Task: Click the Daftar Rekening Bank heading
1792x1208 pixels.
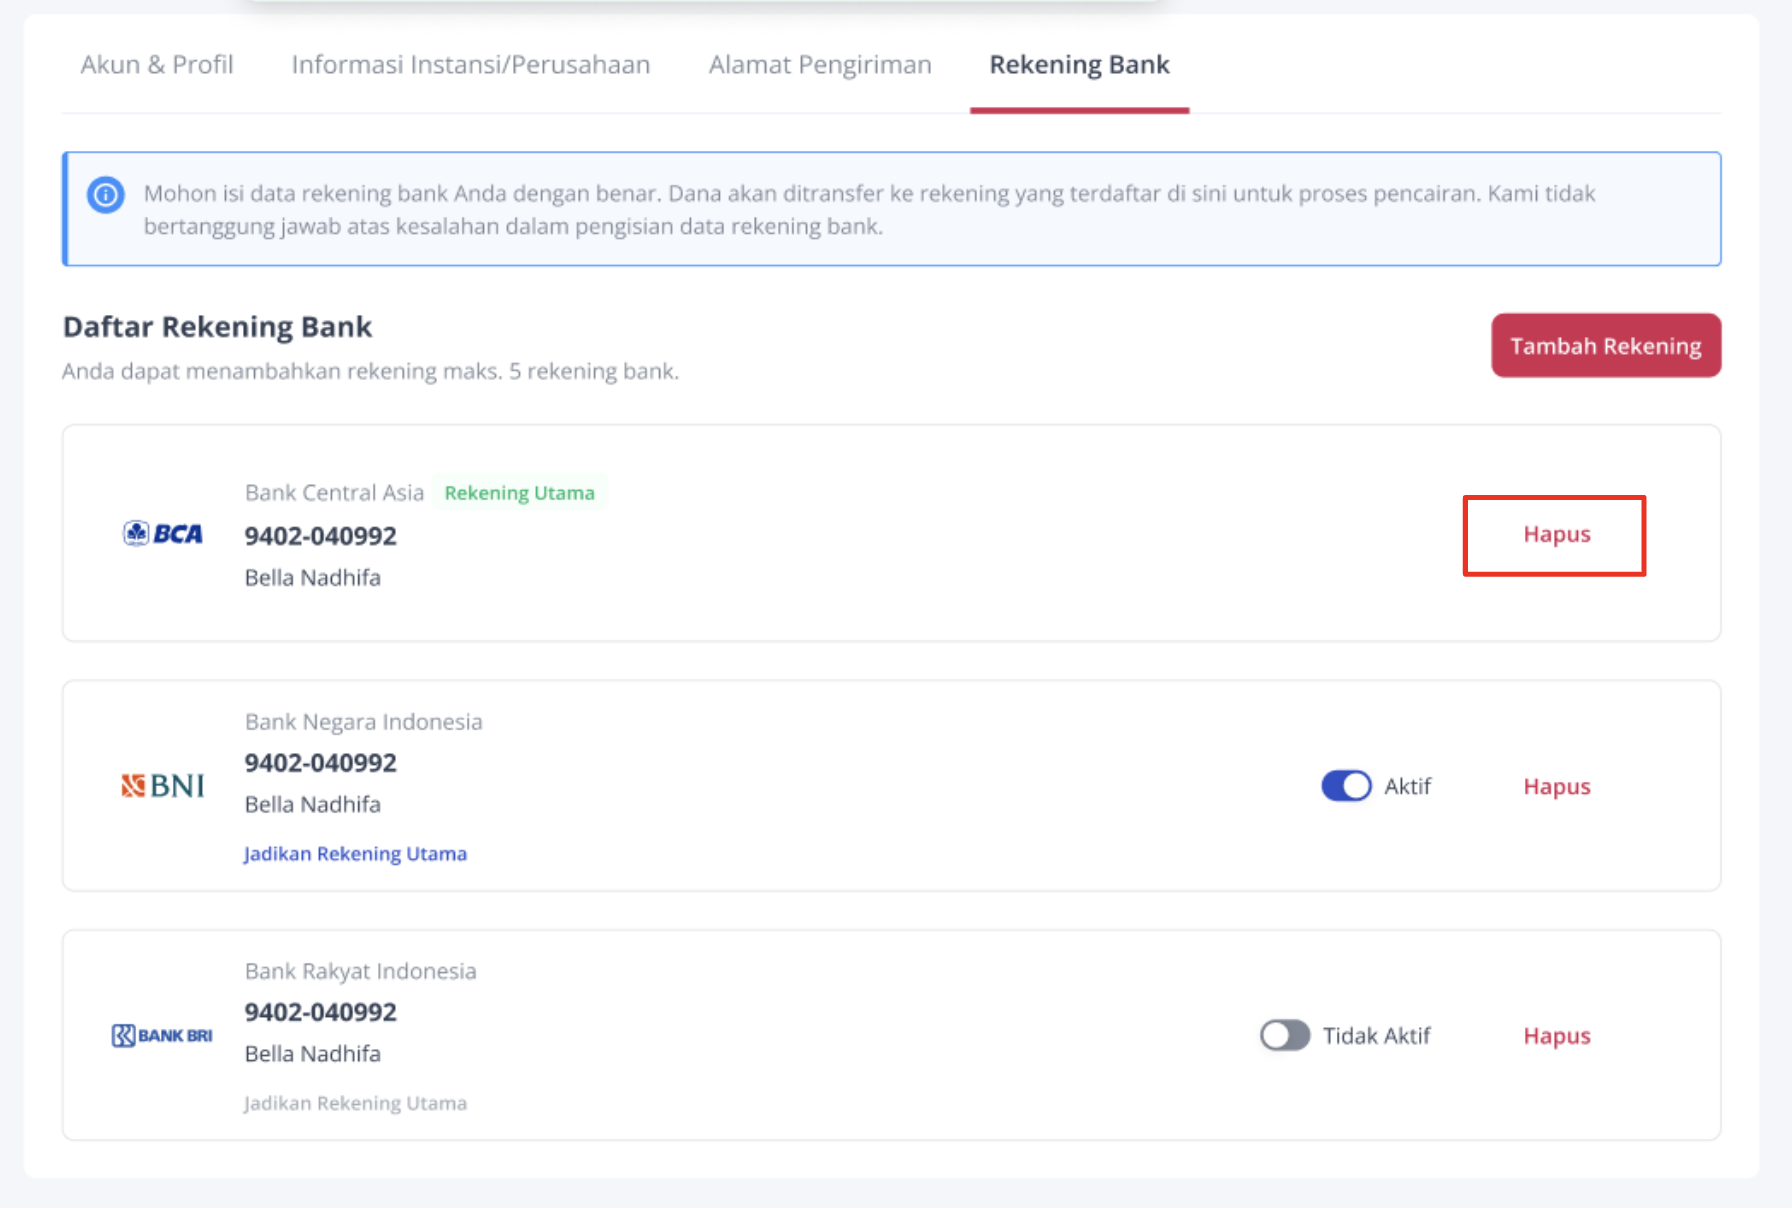Action: click(217, 327)
